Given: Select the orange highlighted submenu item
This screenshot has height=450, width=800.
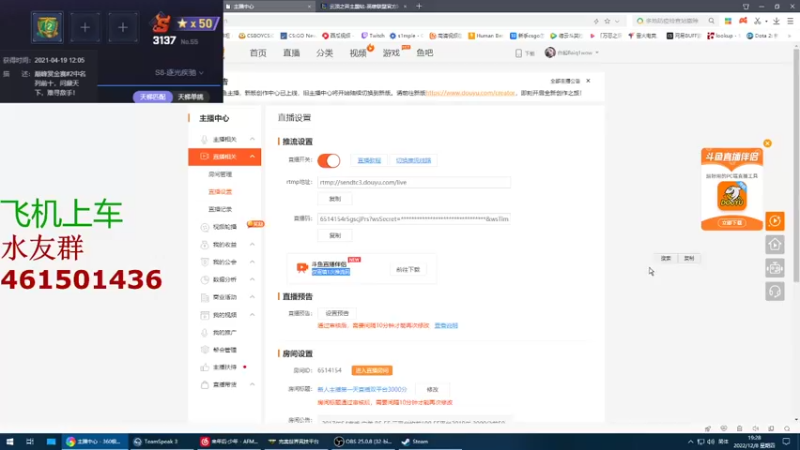Looking at the screenshot, I should 220,192.
